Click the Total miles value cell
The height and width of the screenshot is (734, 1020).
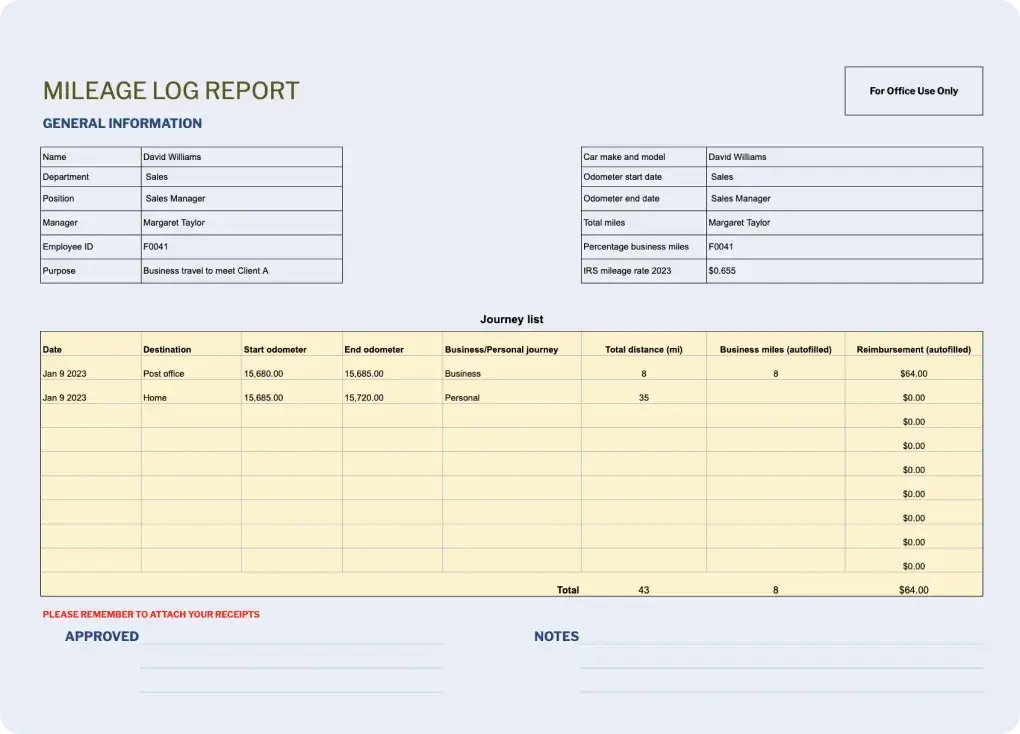[843, 223]
